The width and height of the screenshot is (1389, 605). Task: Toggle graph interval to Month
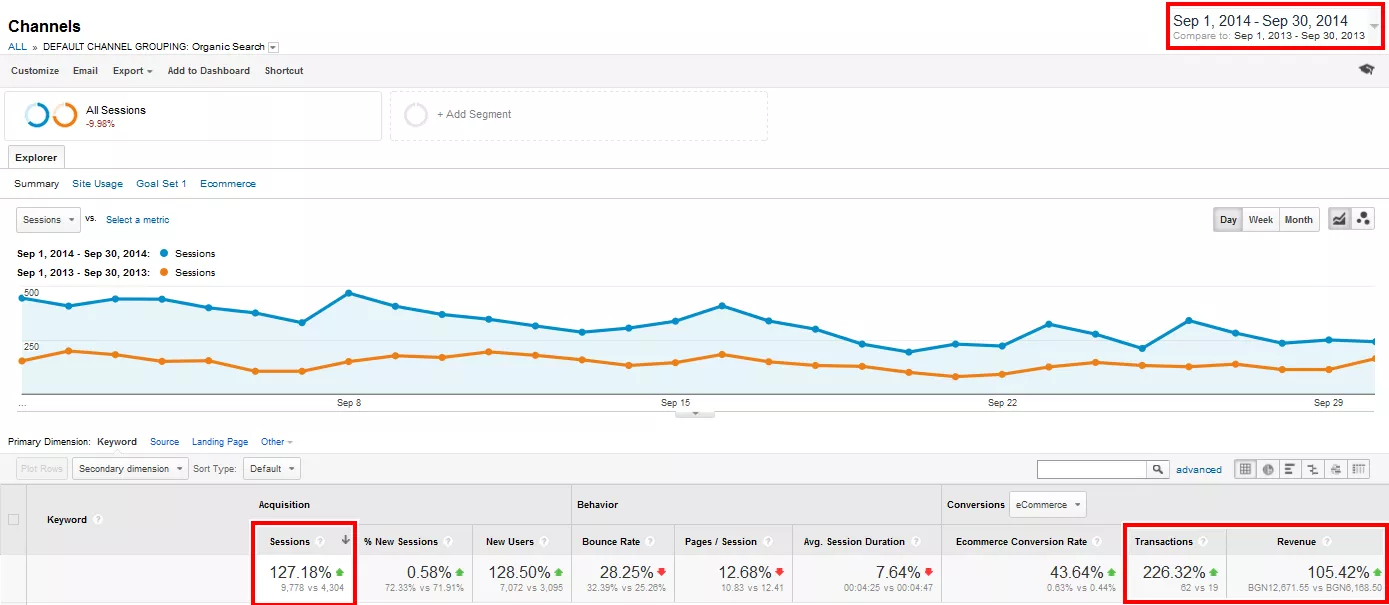point(1298,220)
